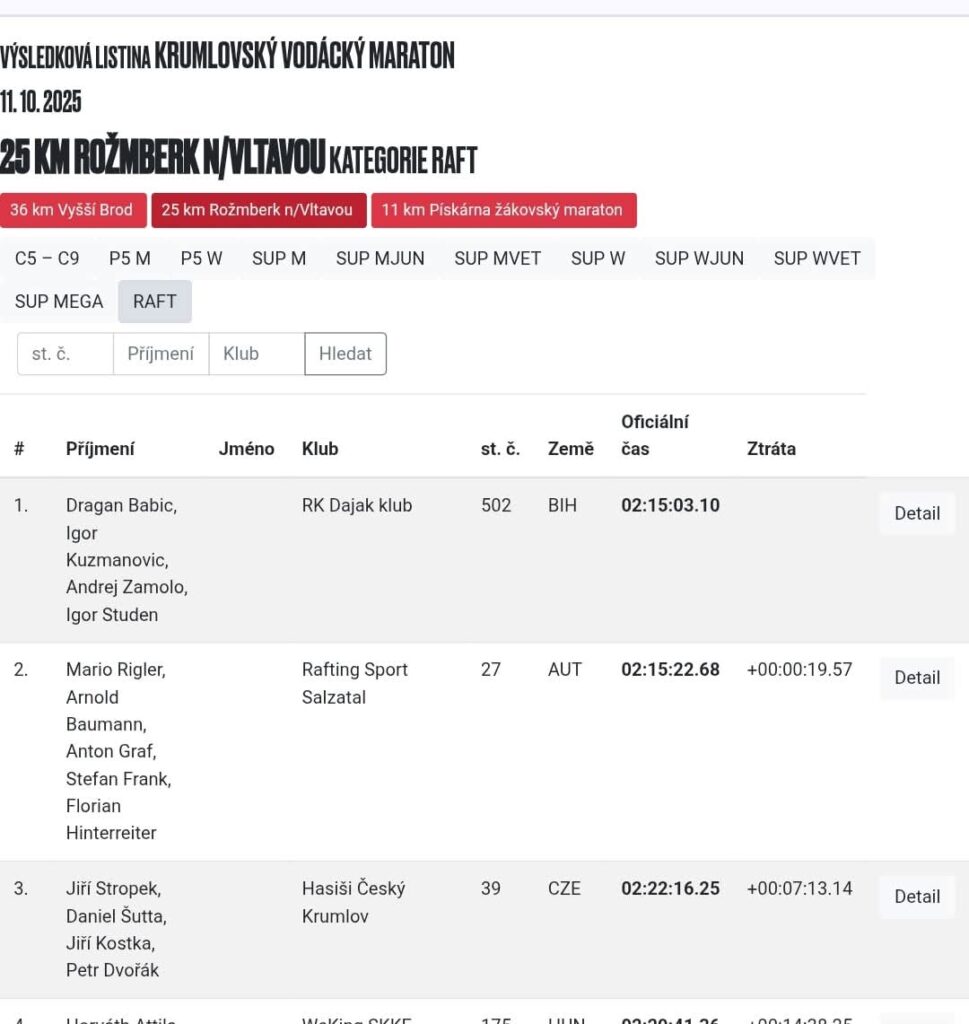Select the RAFT category tab
Image resolution: width=969 pixels, height=1024 pixels.
154,301
